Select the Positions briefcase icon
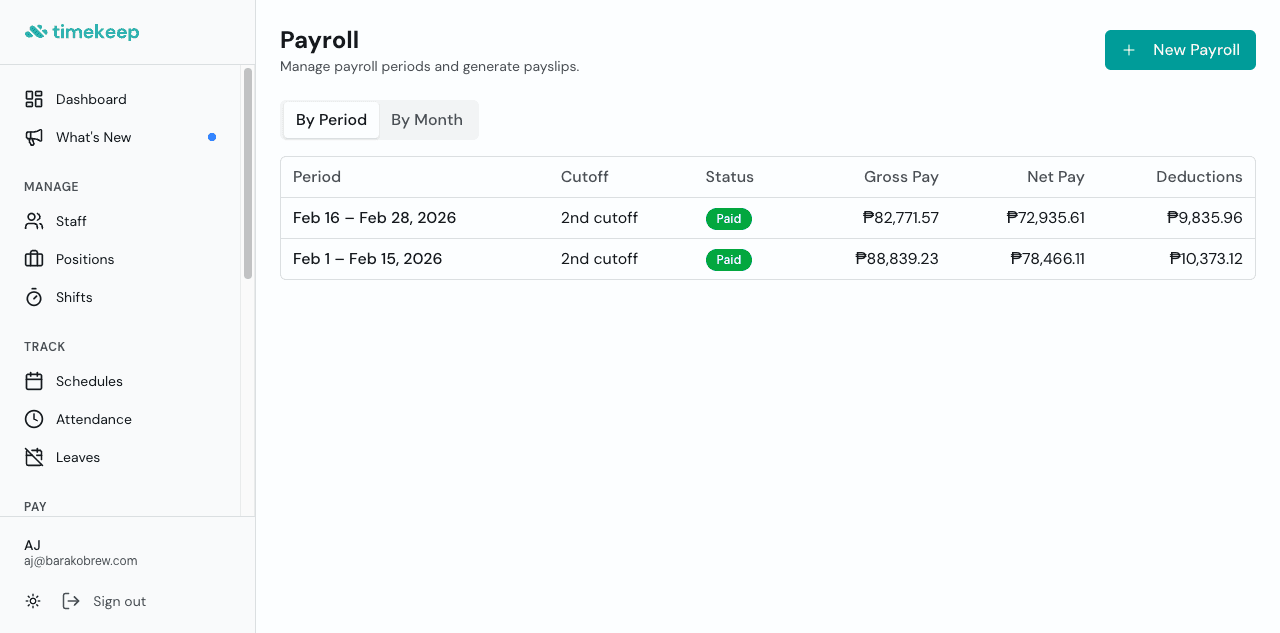 coord(33,259)
